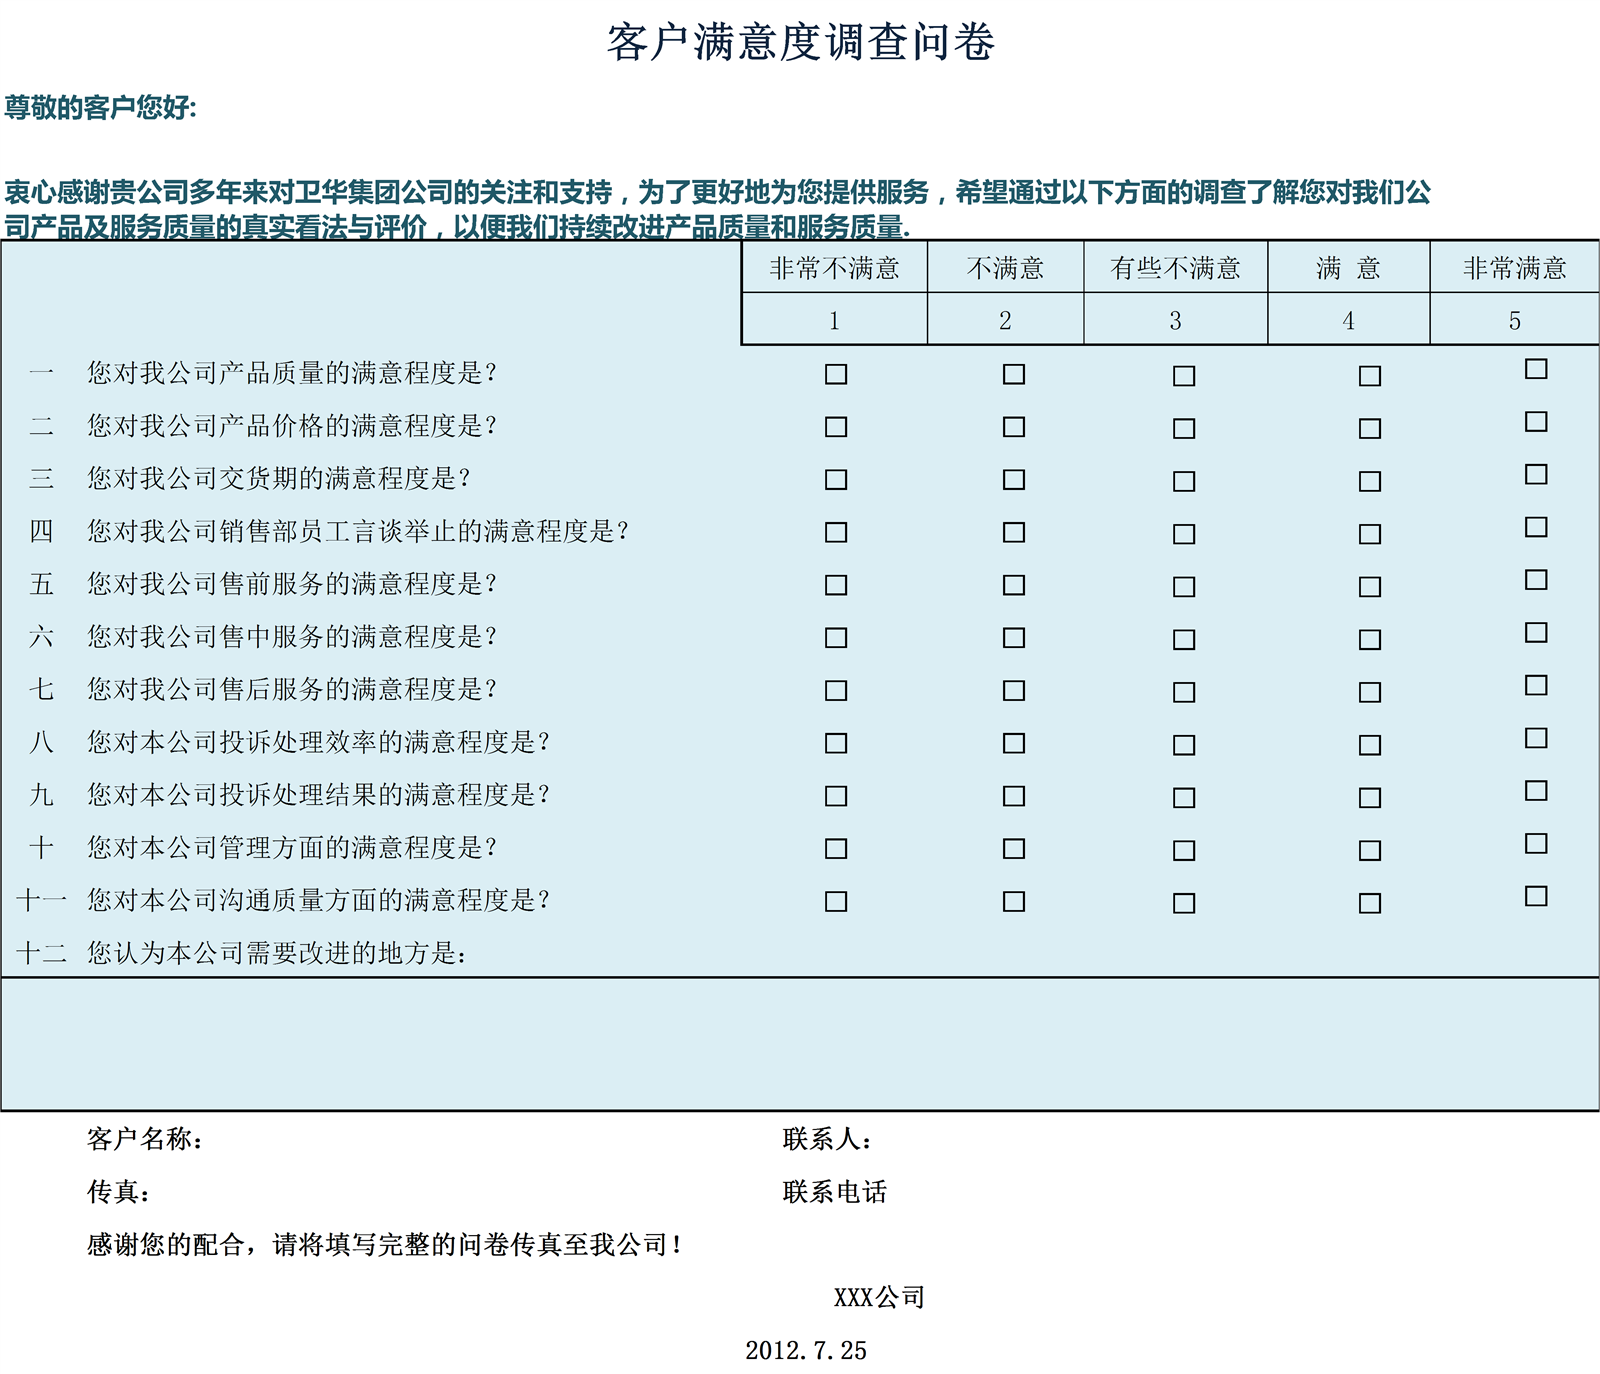This screenshot has height=1374, width=1600.
Task: Check 非常满意 for product quality question 一
Action: [1536, 369]
